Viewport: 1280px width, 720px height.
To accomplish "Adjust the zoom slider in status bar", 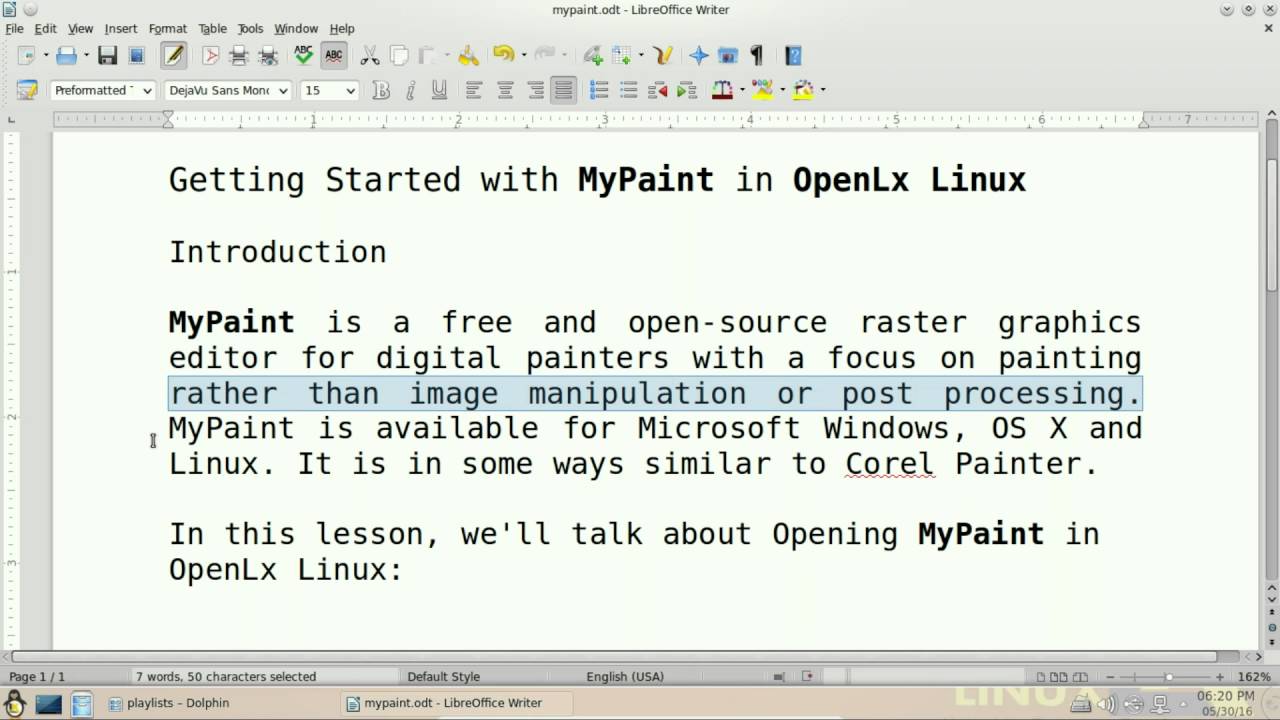I will click(x=1169, y=677).
